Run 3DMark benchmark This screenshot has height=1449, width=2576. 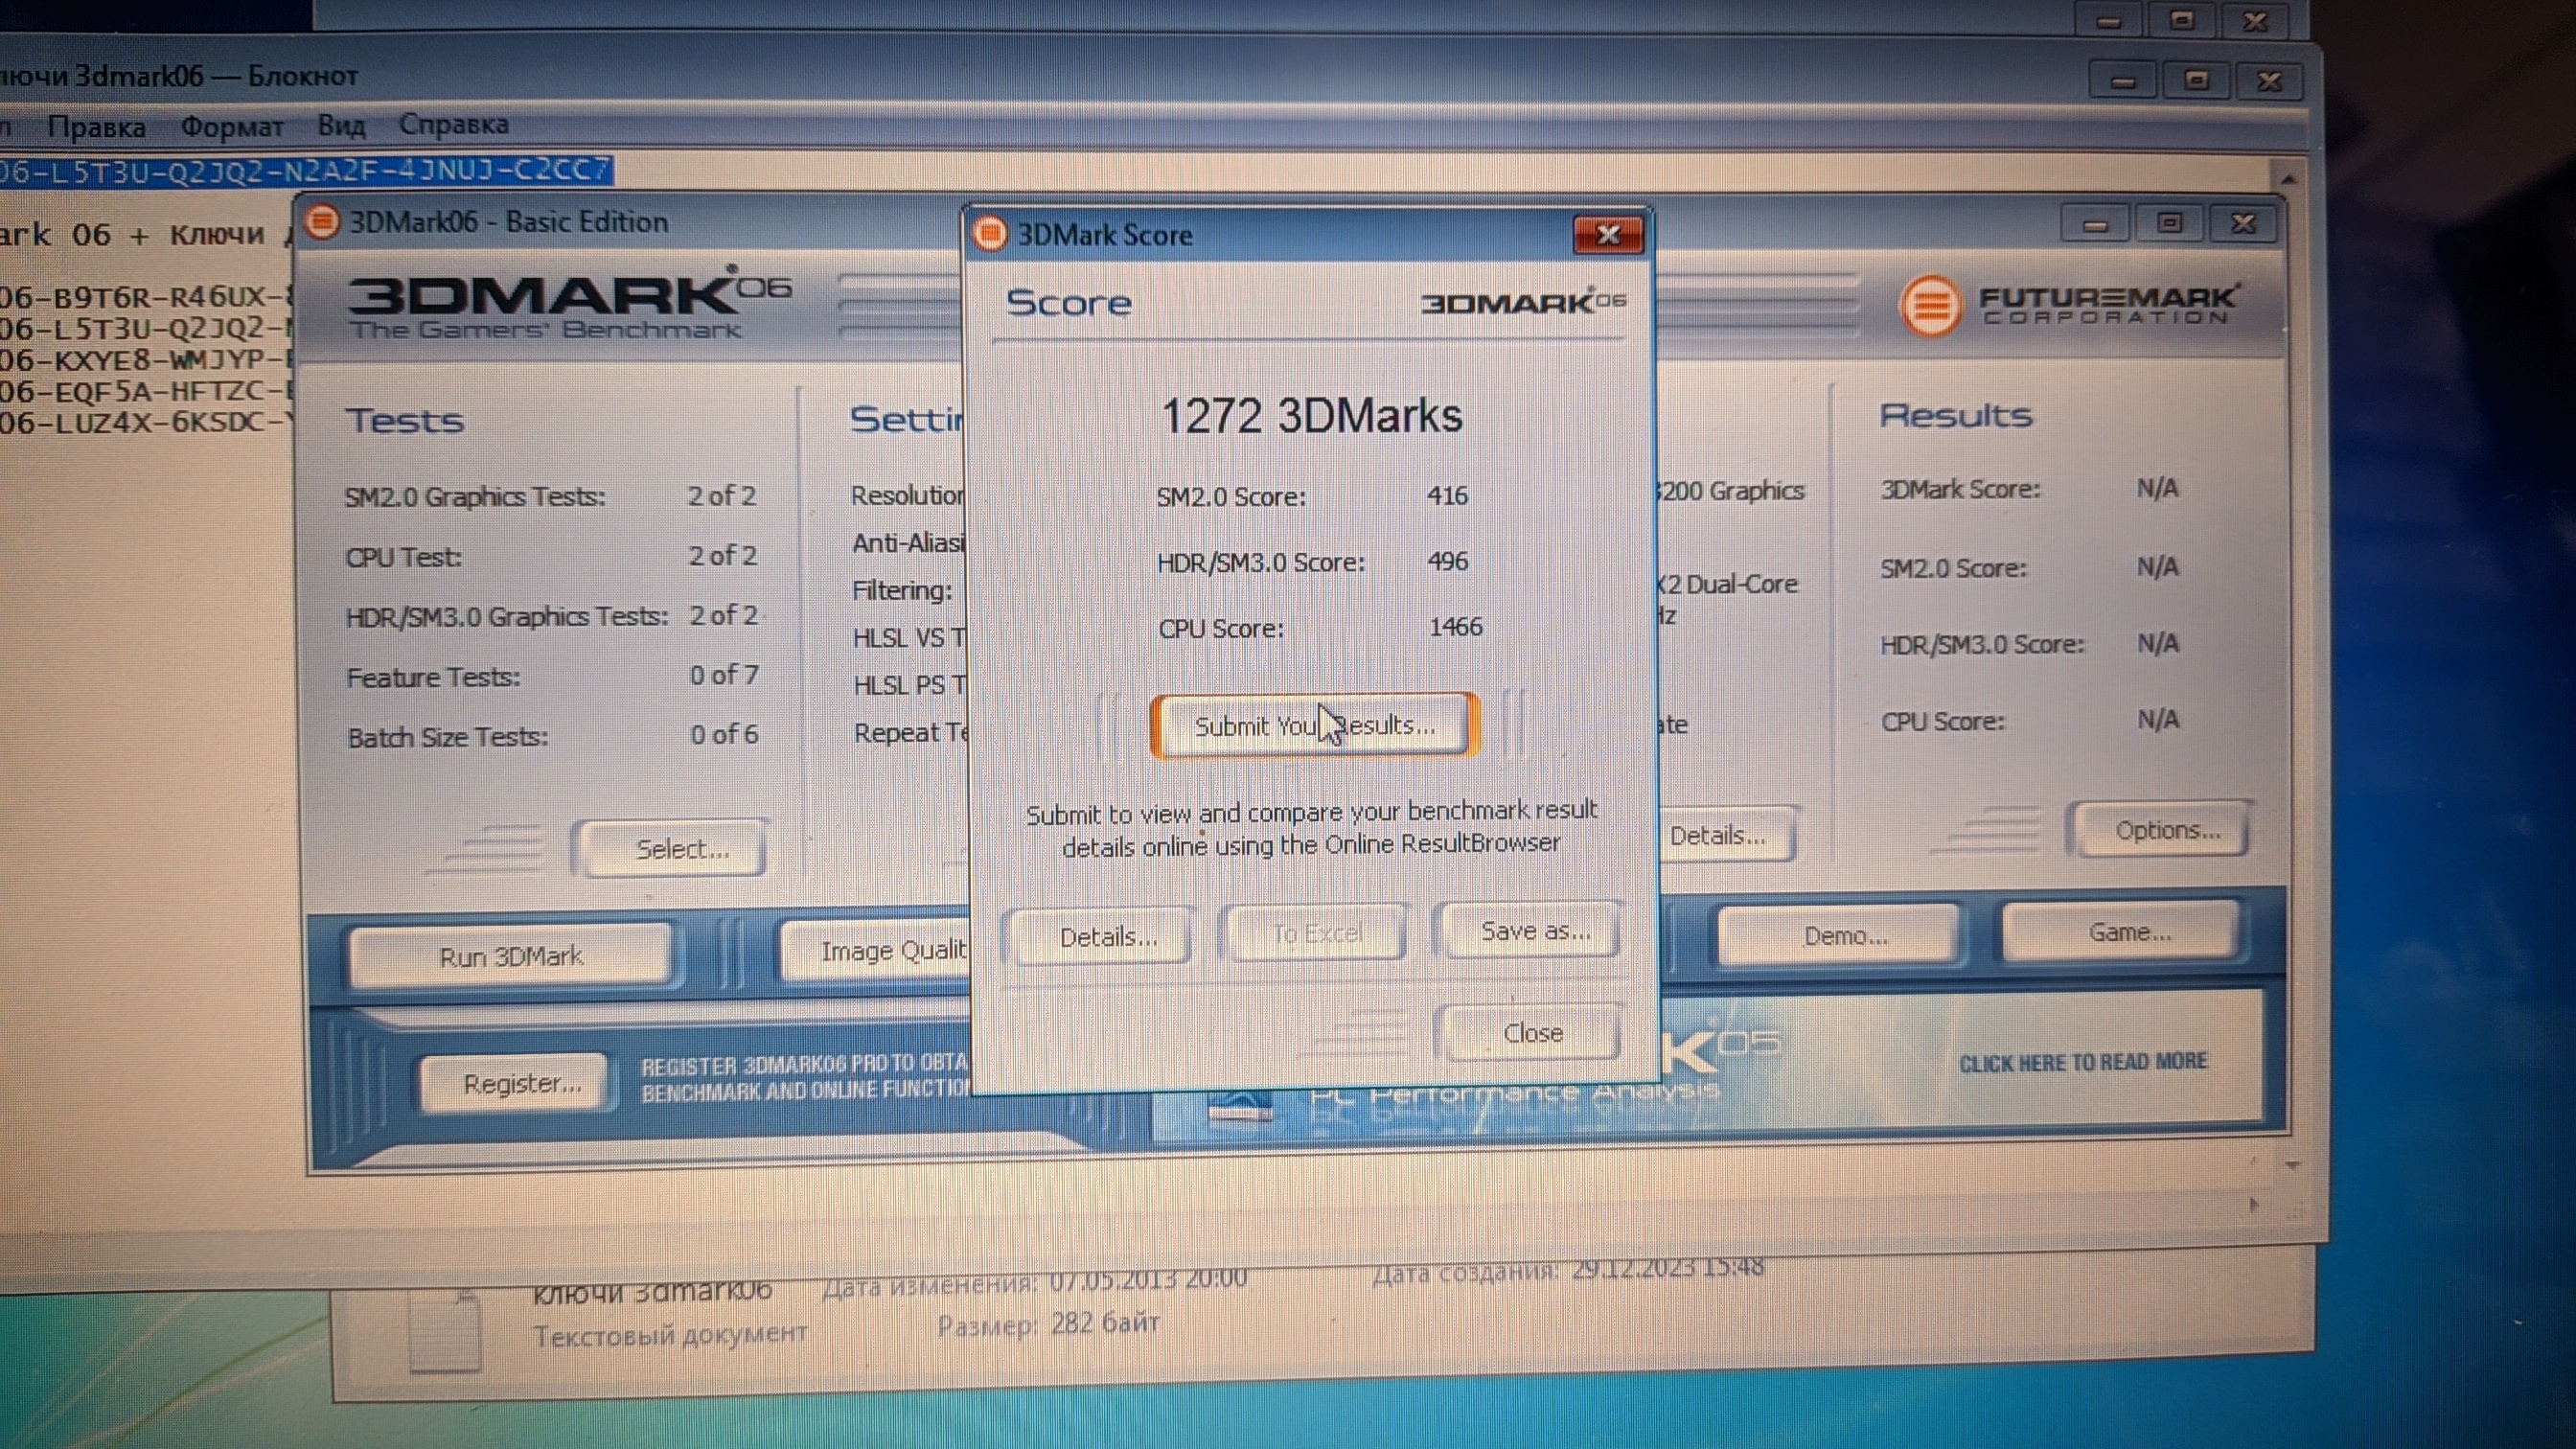pos(511,957)
